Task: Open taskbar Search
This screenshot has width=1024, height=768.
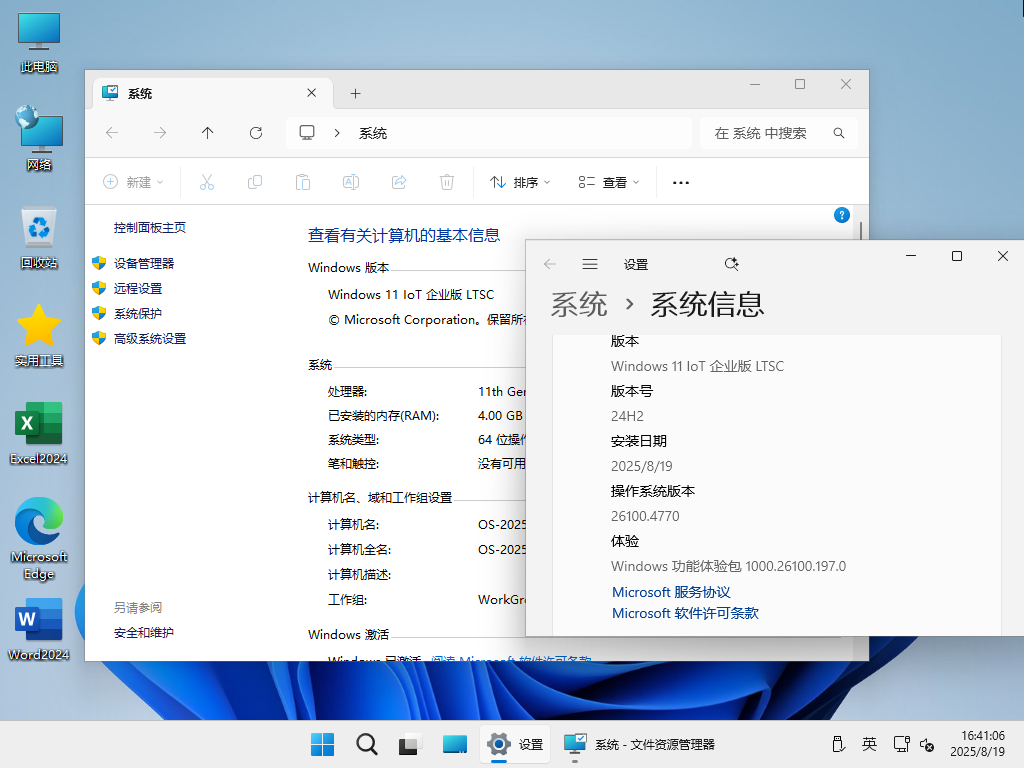Action: tap(366, 744)
